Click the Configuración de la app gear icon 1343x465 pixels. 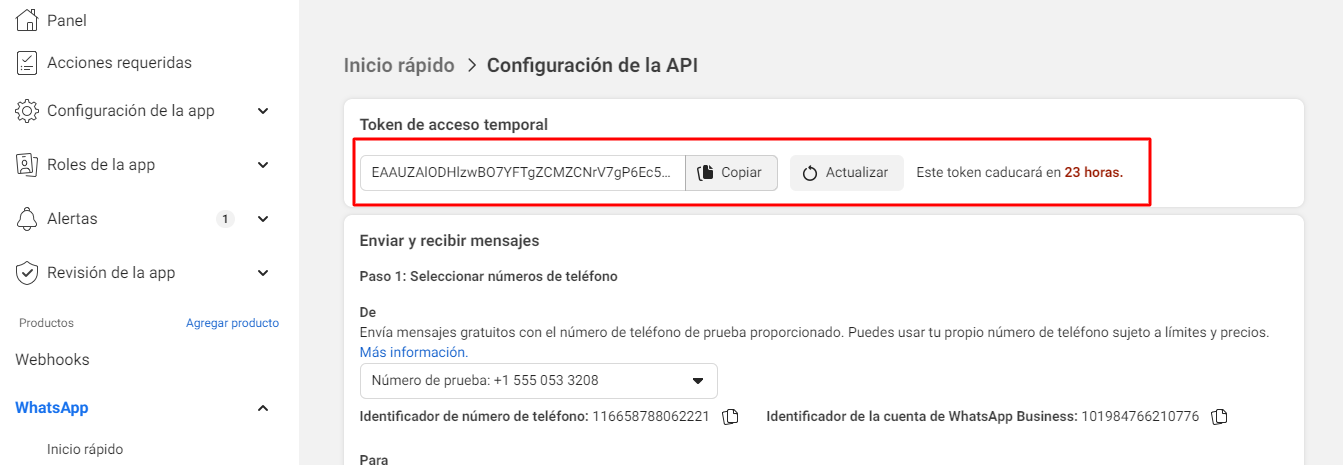point(27,111)
